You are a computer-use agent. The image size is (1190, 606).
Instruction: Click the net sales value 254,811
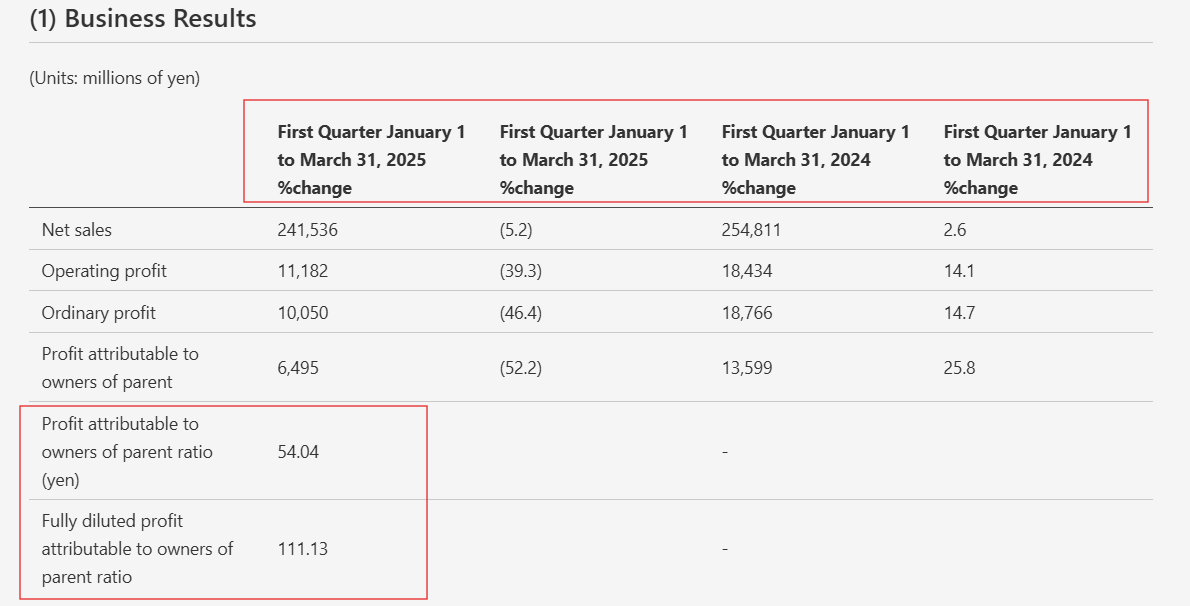coord(751,229)
